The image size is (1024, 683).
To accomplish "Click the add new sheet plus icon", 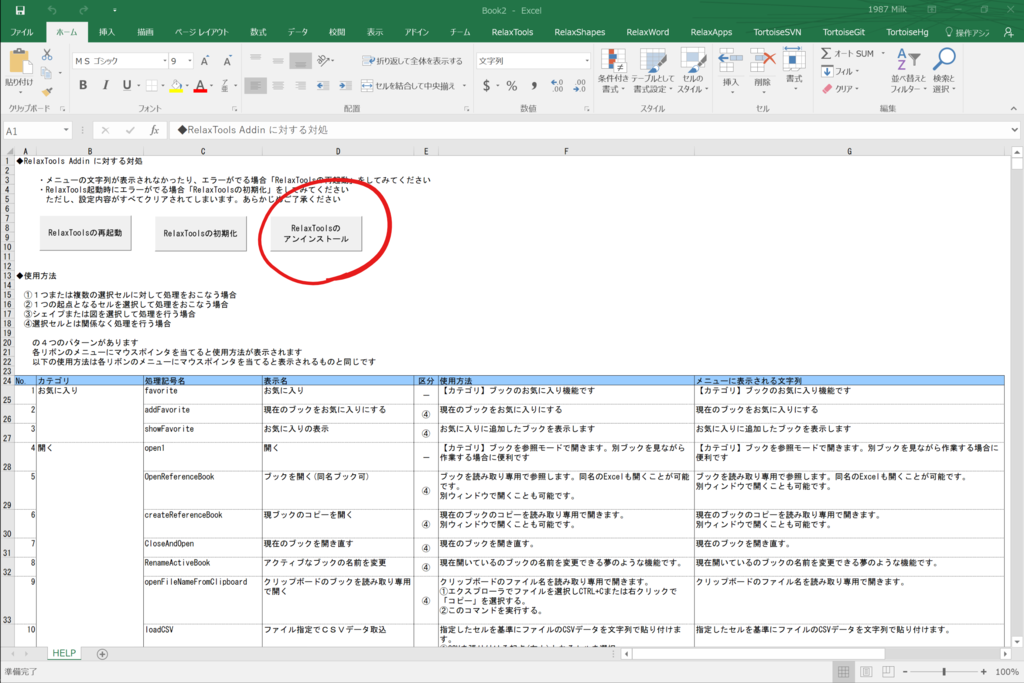I will pos(102,654).
